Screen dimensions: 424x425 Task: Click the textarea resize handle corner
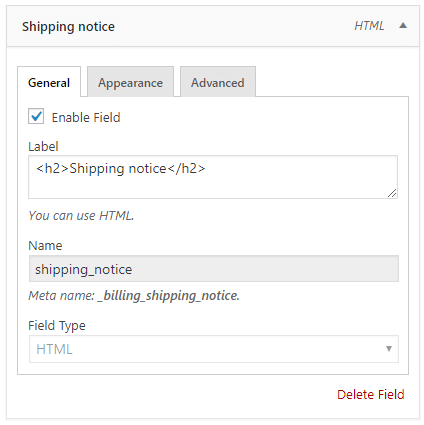coord(392,193)
